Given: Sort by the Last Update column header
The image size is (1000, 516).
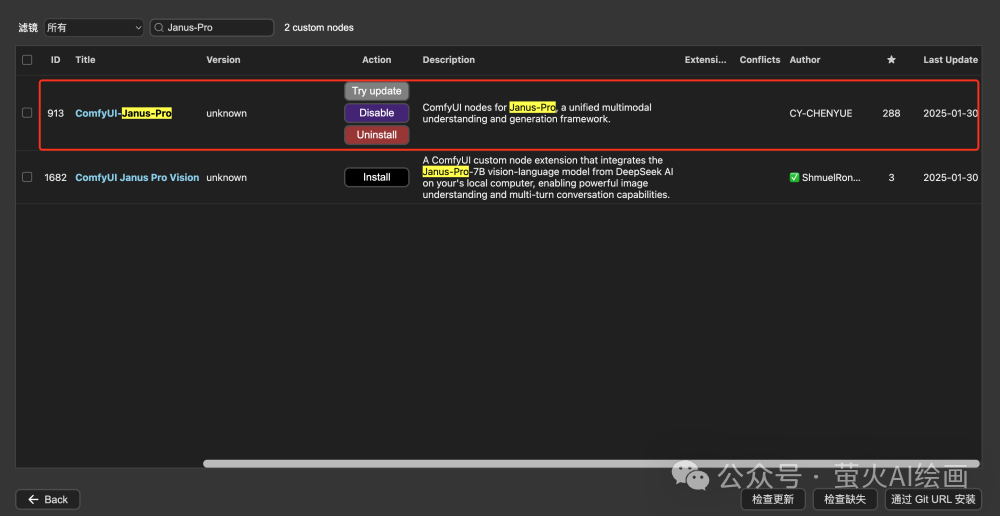Looking at the screenshot, I should point(951,60).
